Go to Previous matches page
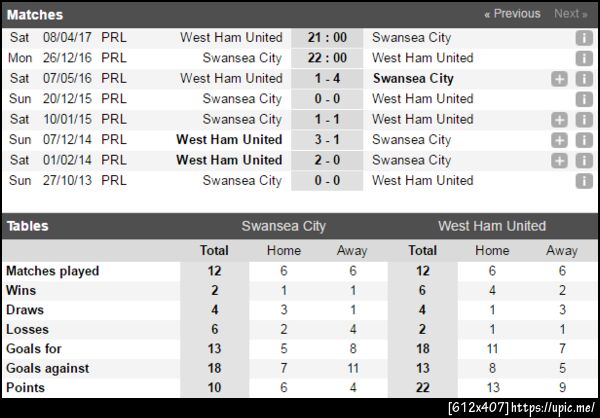Screen dimensions: 600x418 tap(512, 14)
